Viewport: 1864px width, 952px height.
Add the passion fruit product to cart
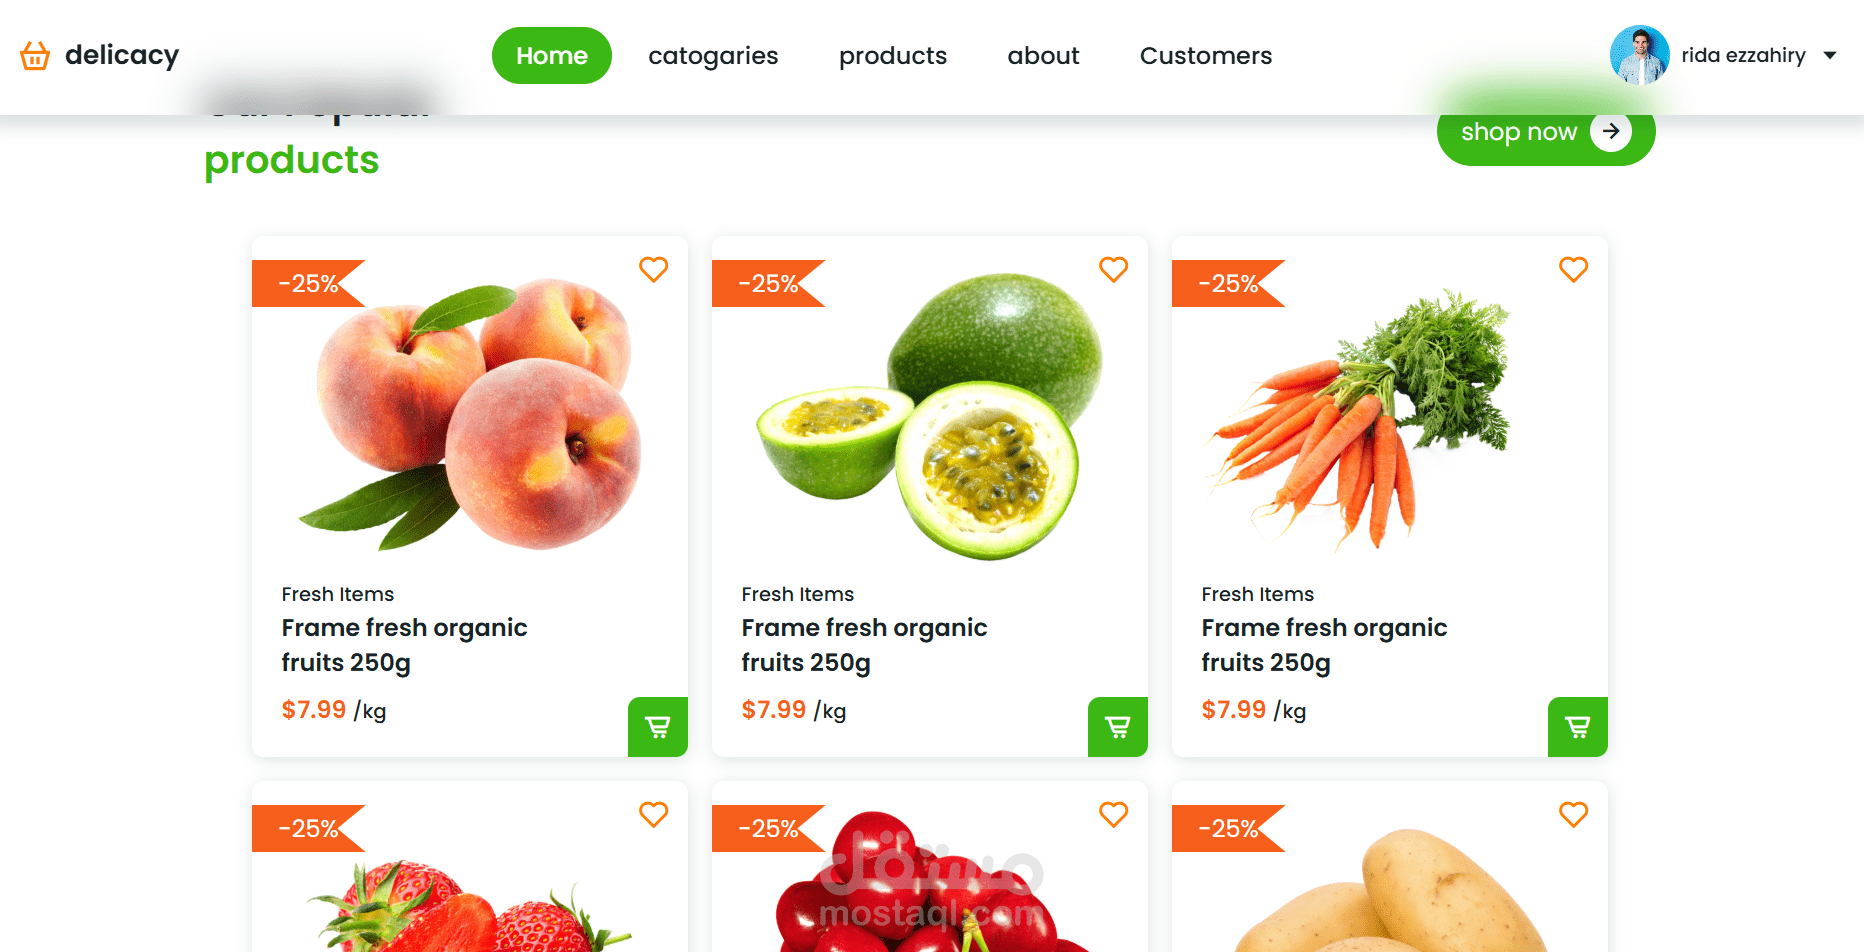[x=1118, y=727]
